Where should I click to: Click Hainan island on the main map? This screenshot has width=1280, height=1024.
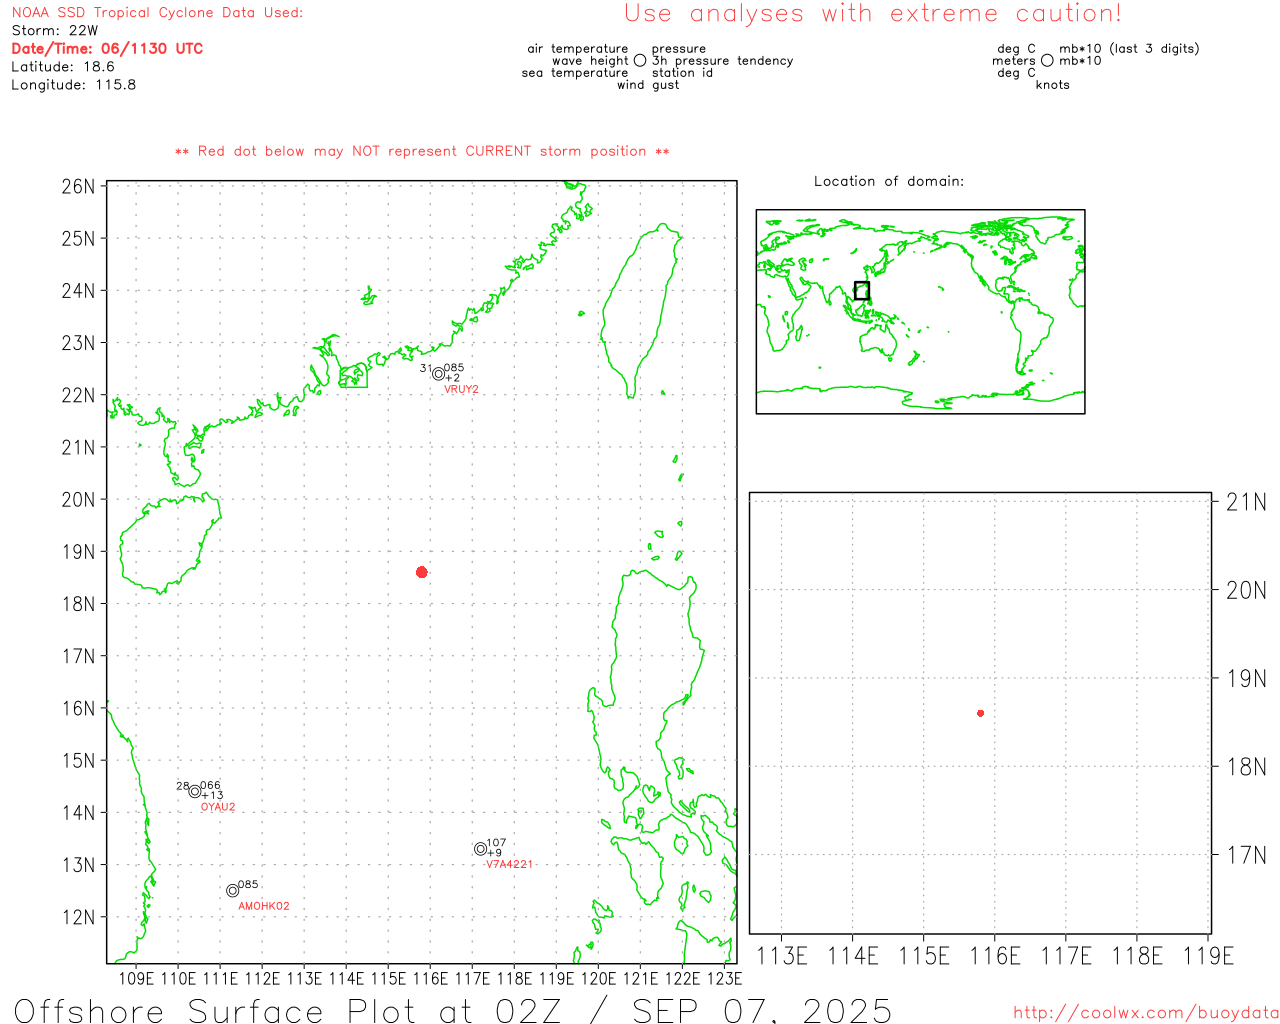(169, 543)
